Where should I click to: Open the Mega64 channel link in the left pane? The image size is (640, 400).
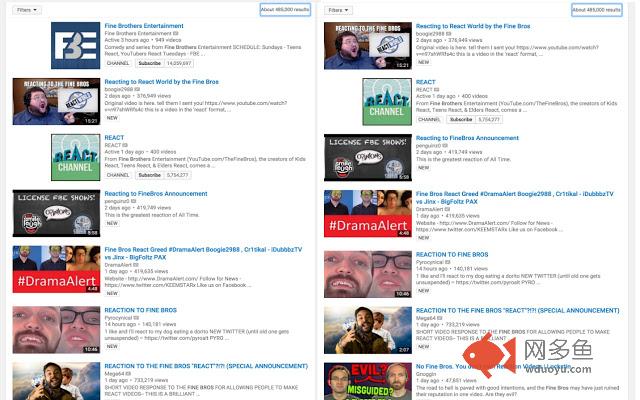coord(114,373)
